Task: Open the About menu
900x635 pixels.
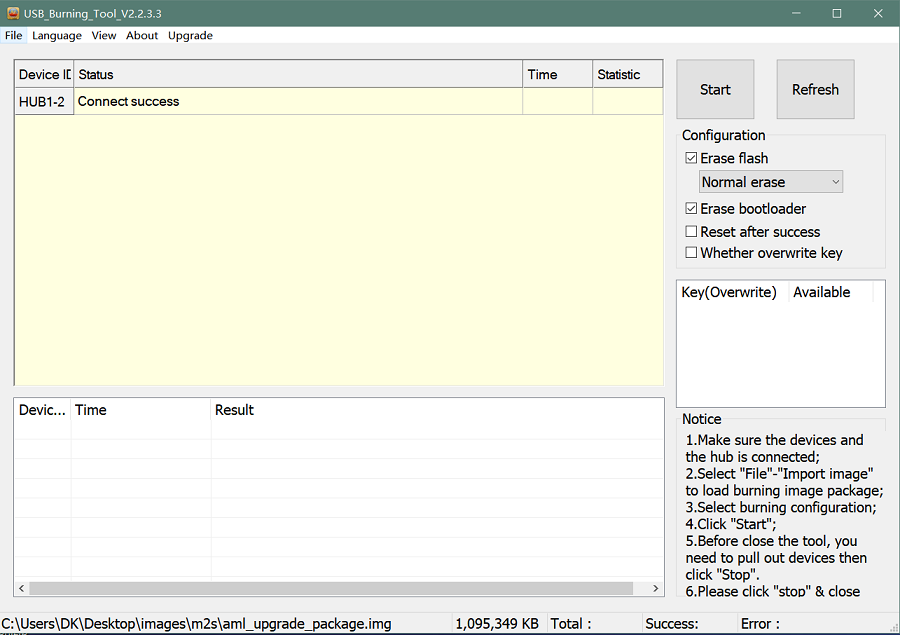Action: tap(142, 35)
